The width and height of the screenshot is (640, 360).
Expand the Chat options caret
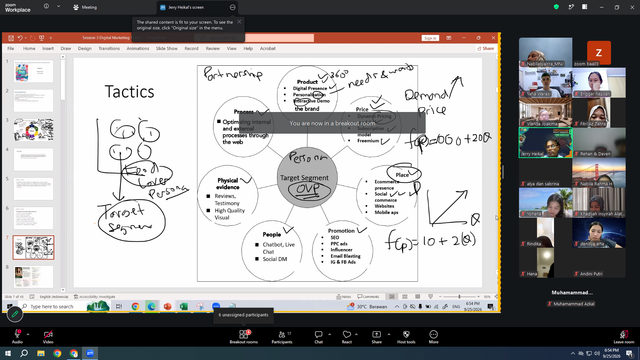pos(329,334)
